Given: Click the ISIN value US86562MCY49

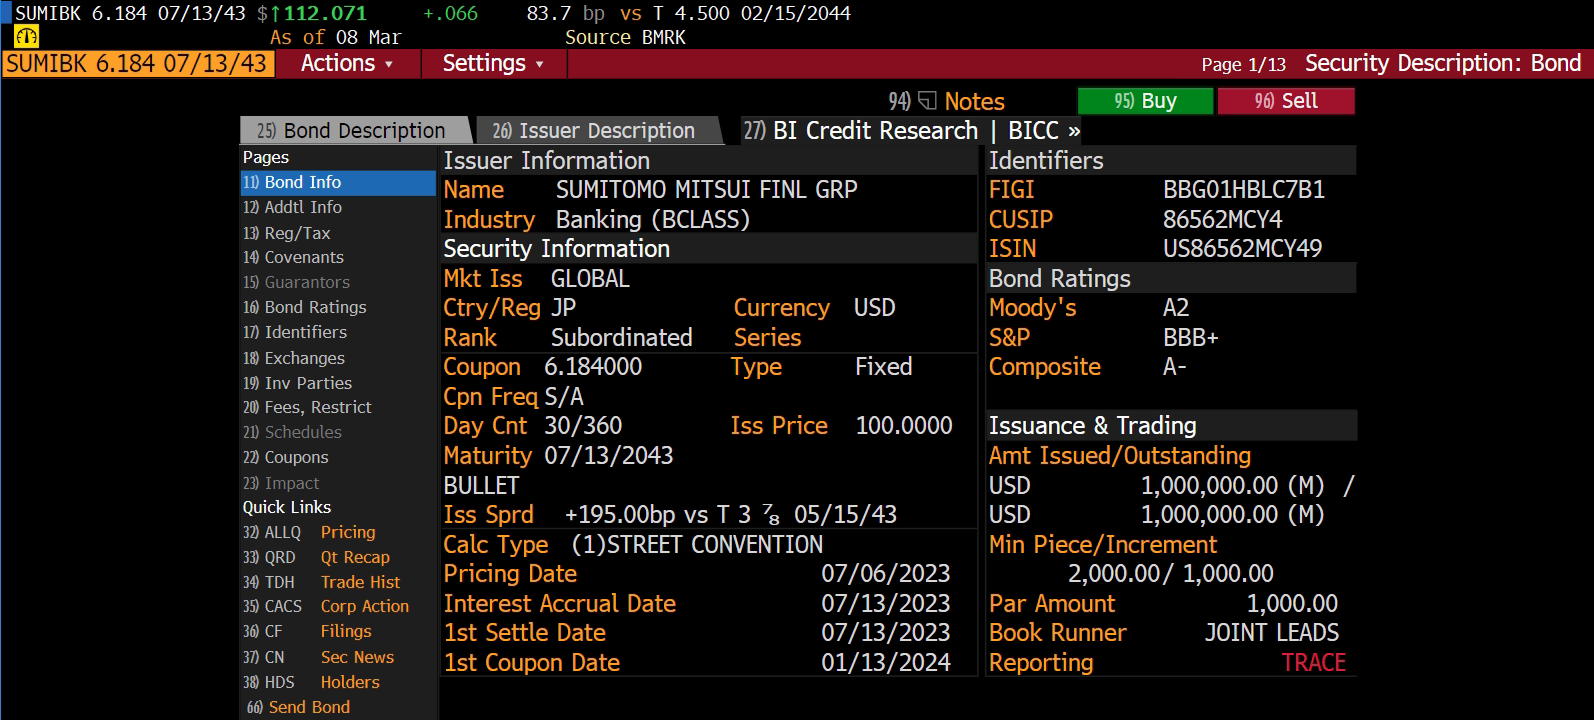Looking at the screenshot, I should tap(1242, 249).
